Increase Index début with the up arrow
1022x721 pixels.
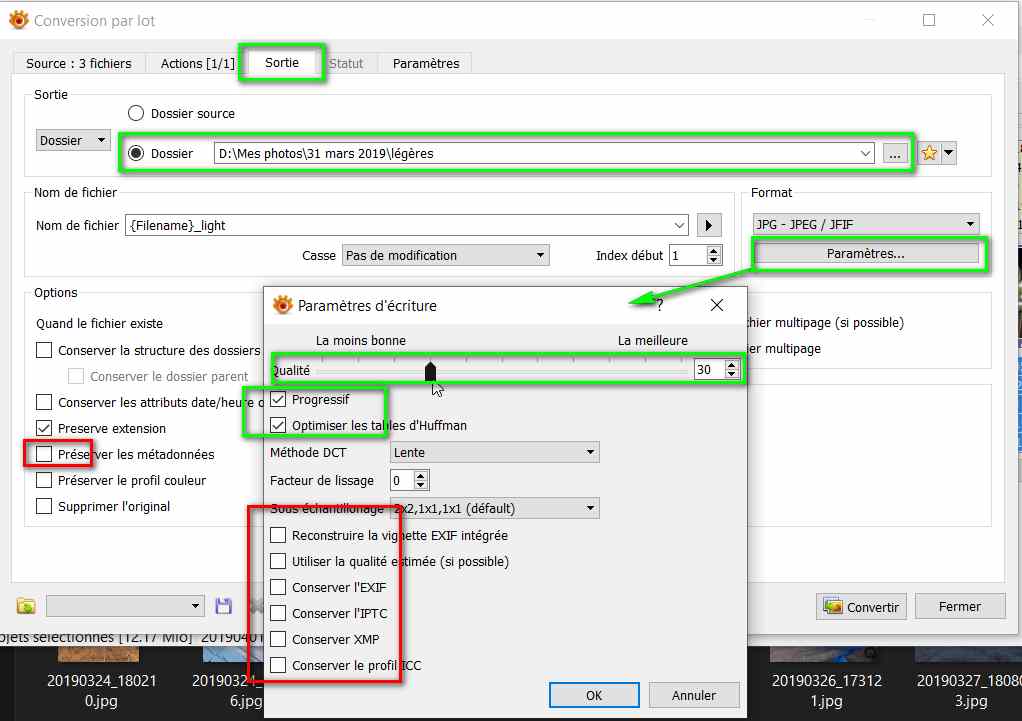tap(714, 251)
